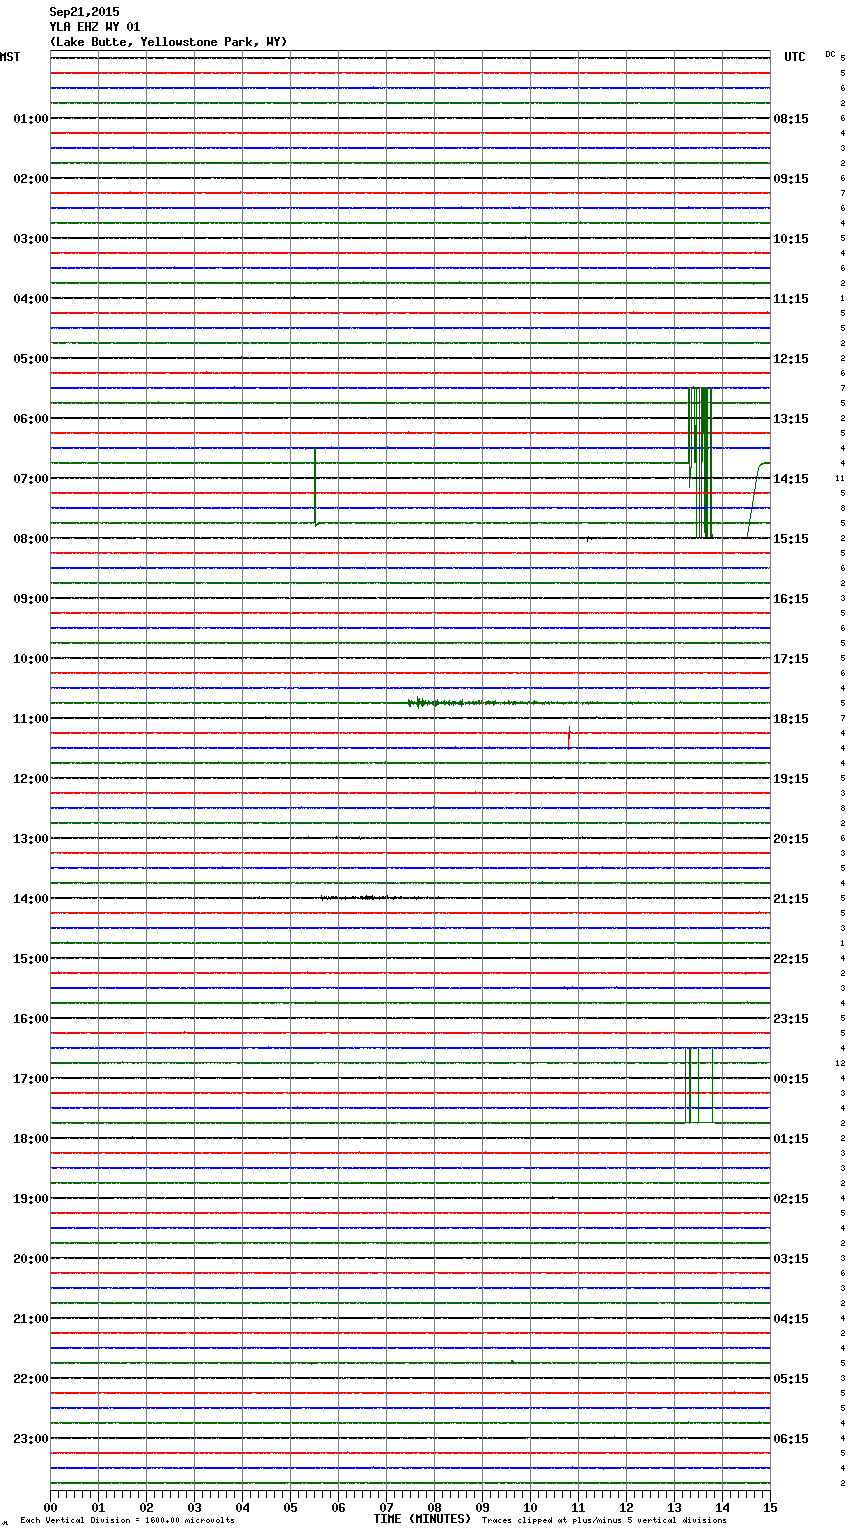The height and width of the screenshot is (1534, 850).
Task: Click the green clipped lines near 17:00
Action: [699, 1085]
